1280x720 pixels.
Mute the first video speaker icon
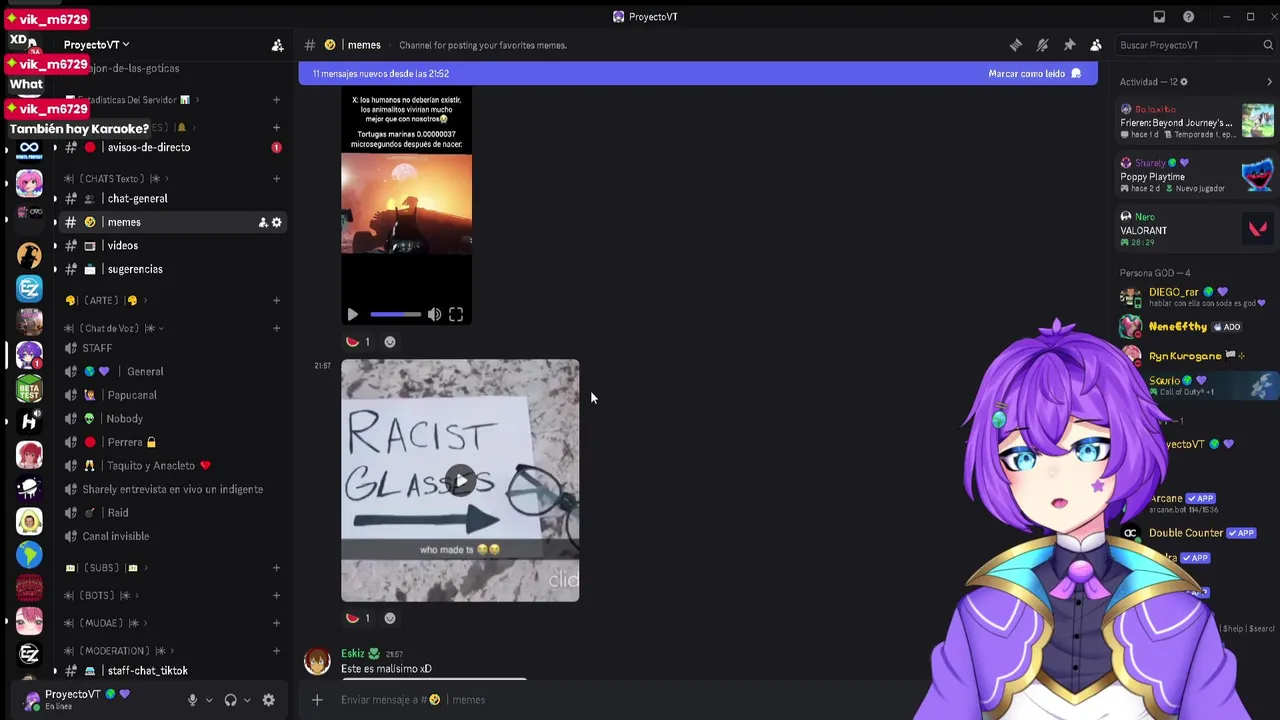[434, 314]
